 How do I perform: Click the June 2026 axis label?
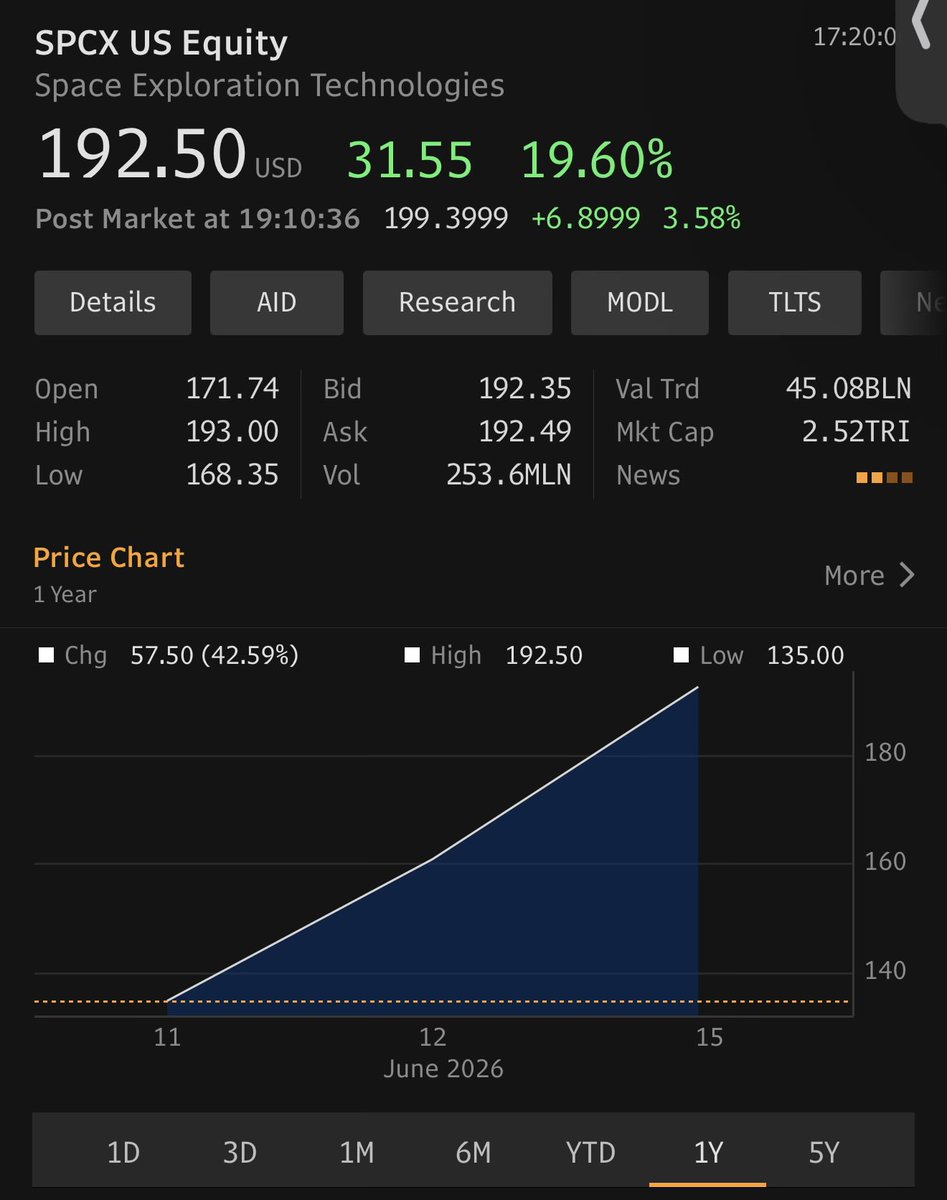444,1069
